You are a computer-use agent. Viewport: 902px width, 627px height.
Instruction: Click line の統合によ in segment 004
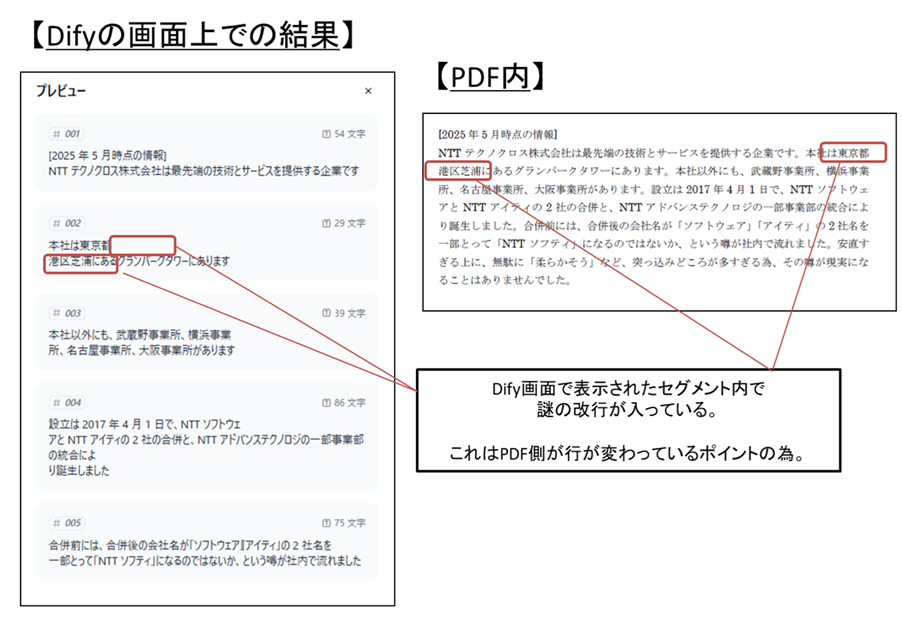pyautogui.click(x=72, y=455)
